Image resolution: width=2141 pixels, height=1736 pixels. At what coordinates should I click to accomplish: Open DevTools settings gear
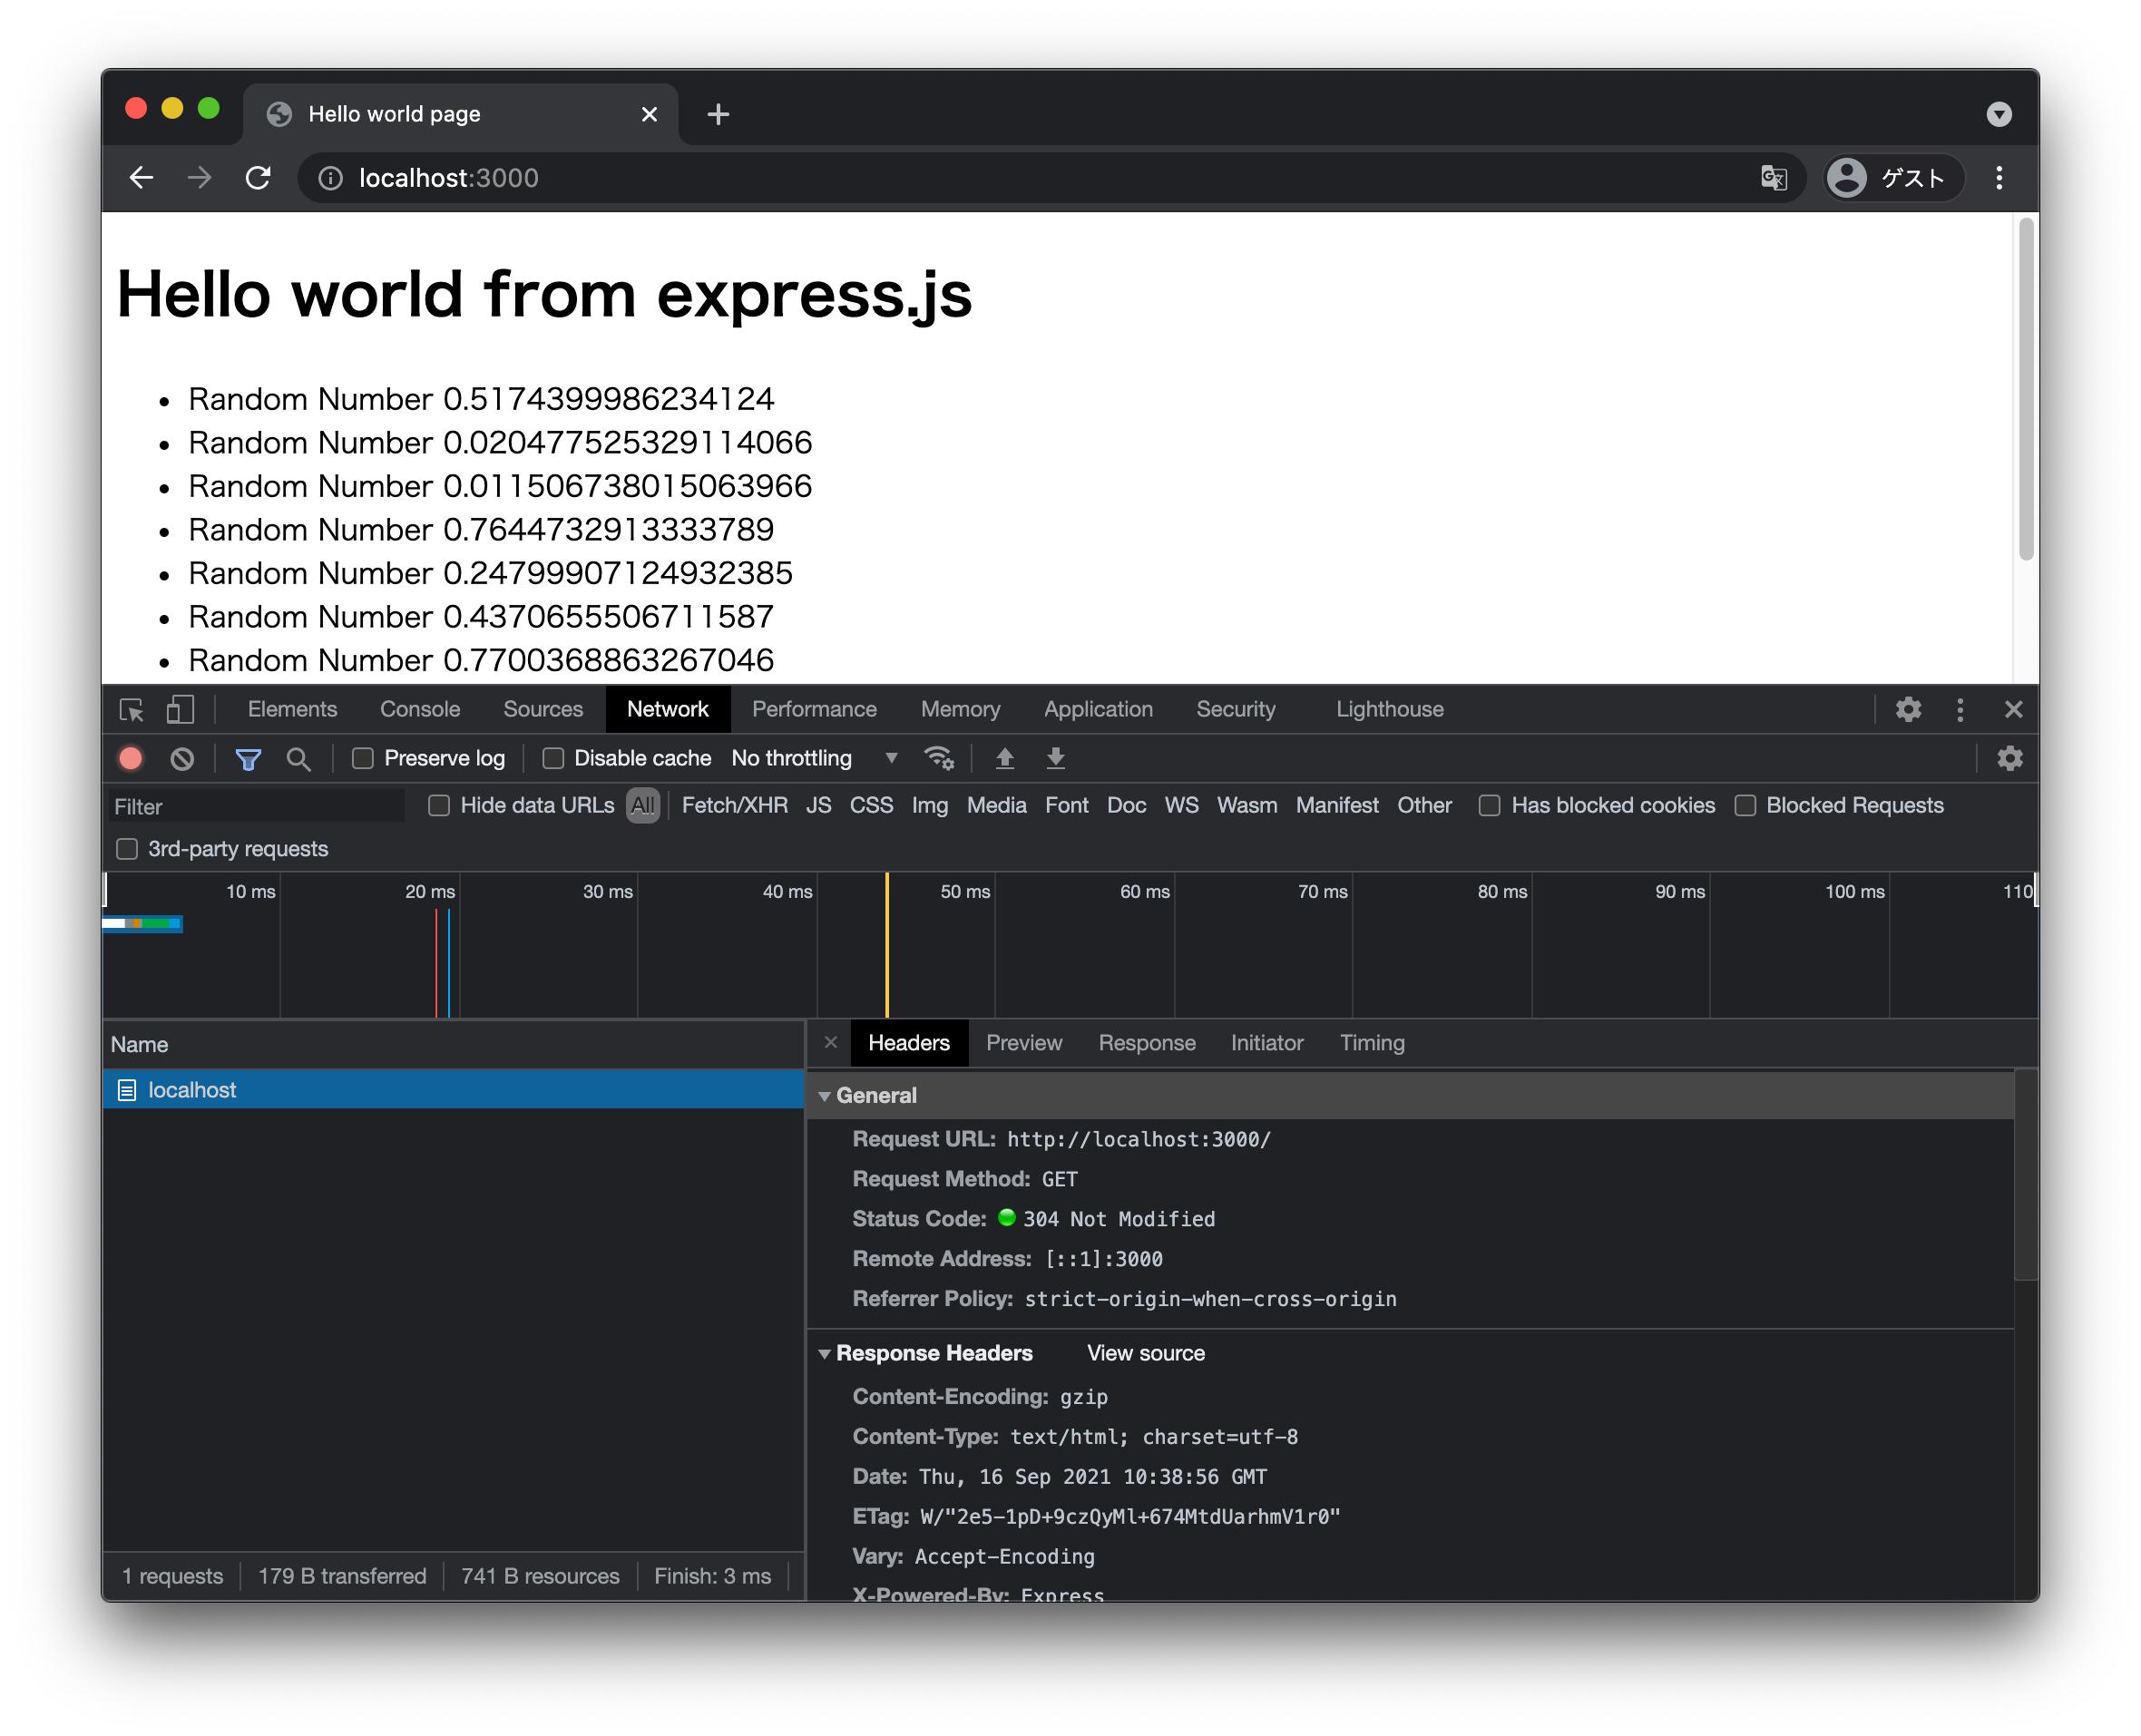(x=1908, y=709)
